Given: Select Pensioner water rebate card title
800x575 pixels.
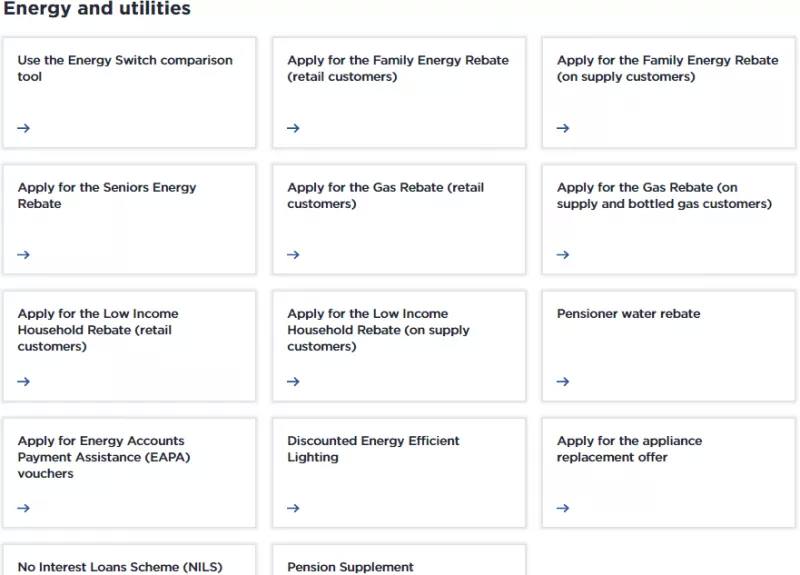Looking at the screenshot, I should tap(629, 314).
